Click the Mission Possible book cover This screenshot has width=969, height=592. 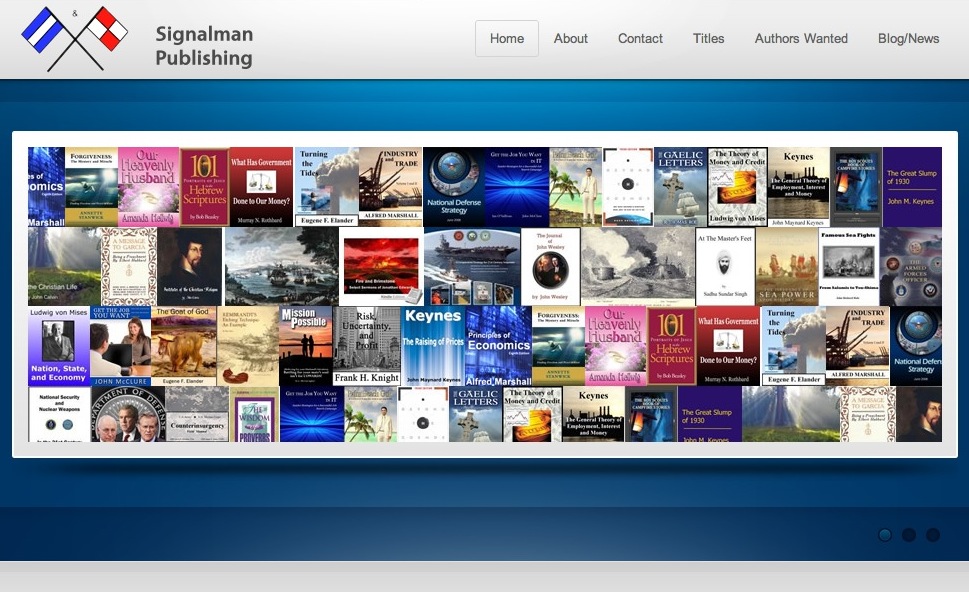(306, 346)
